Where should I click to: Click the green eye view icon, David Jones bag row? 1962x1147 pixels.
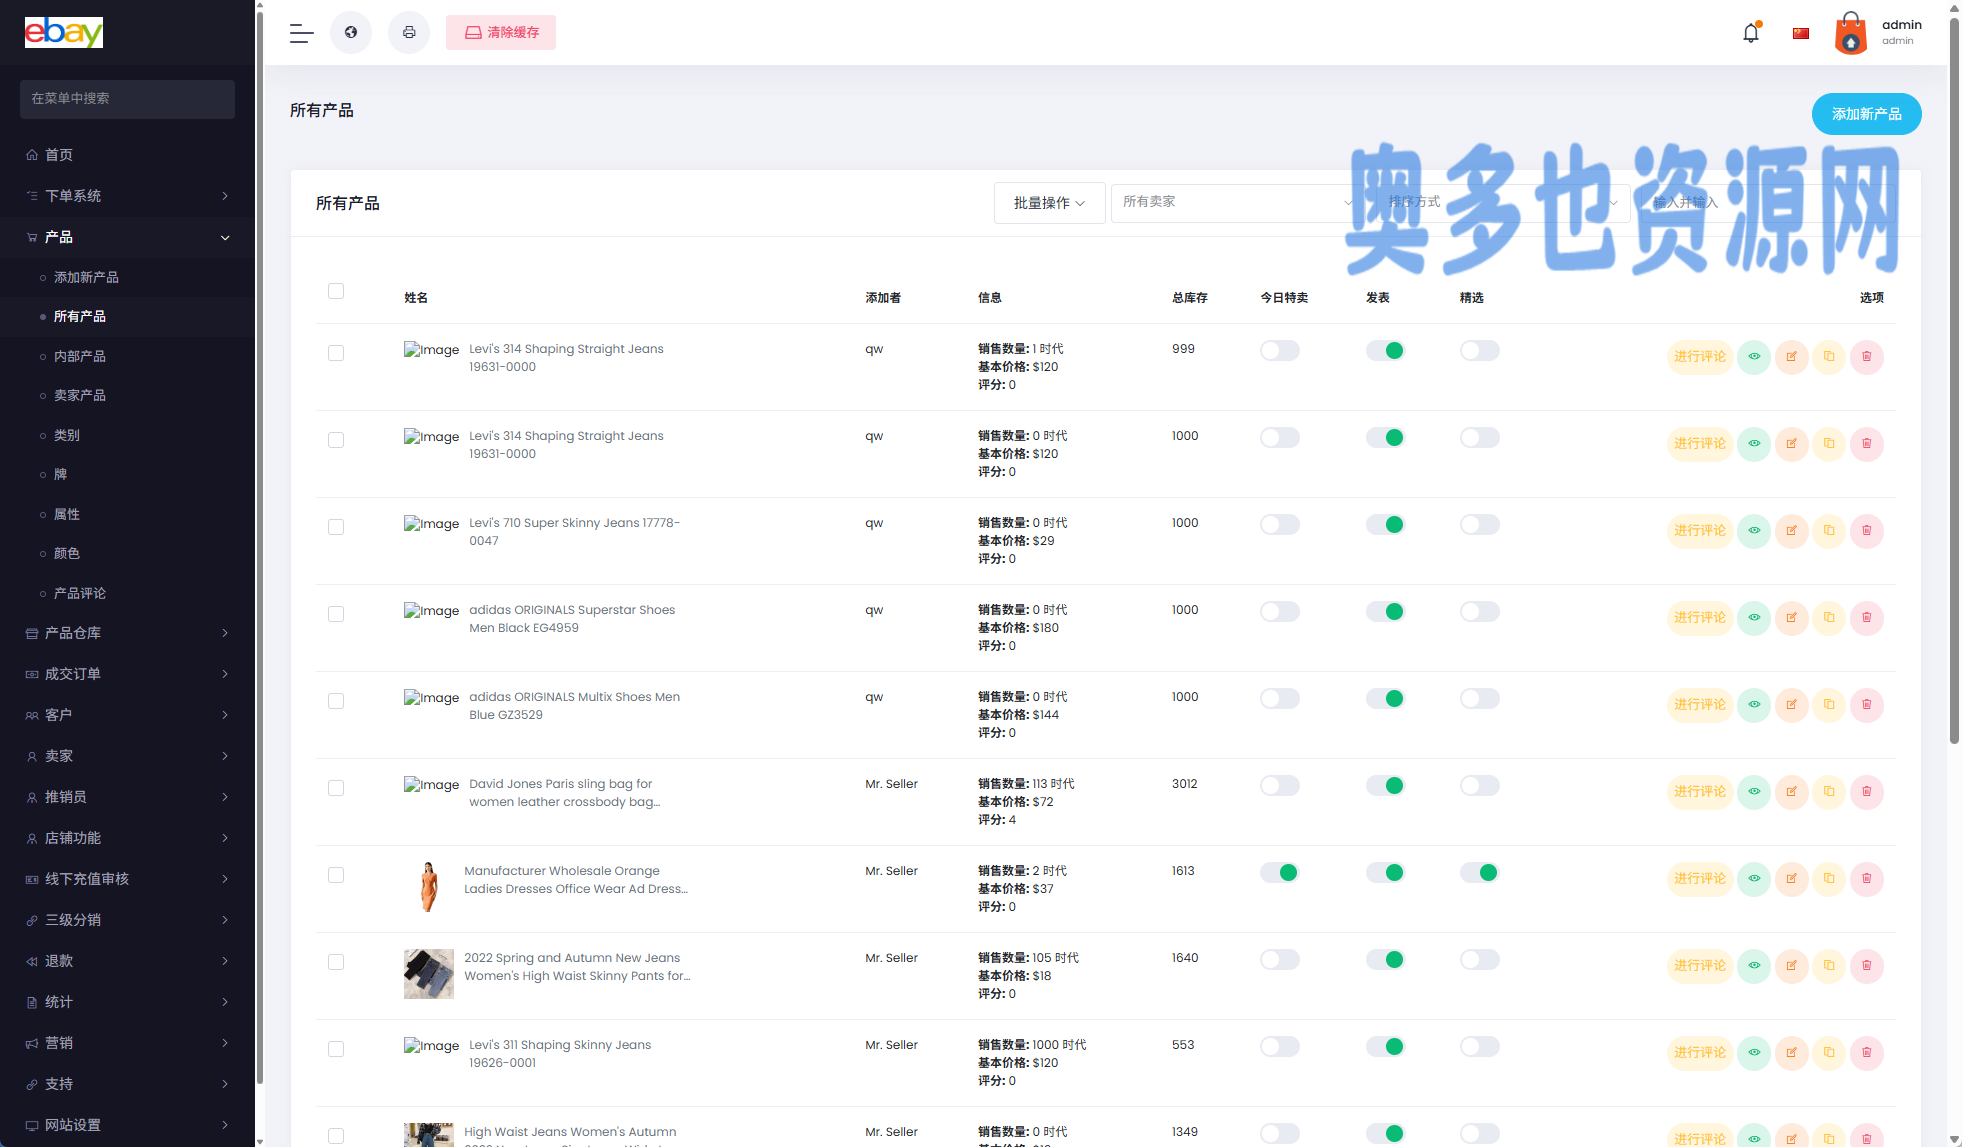coord(1754,792)
